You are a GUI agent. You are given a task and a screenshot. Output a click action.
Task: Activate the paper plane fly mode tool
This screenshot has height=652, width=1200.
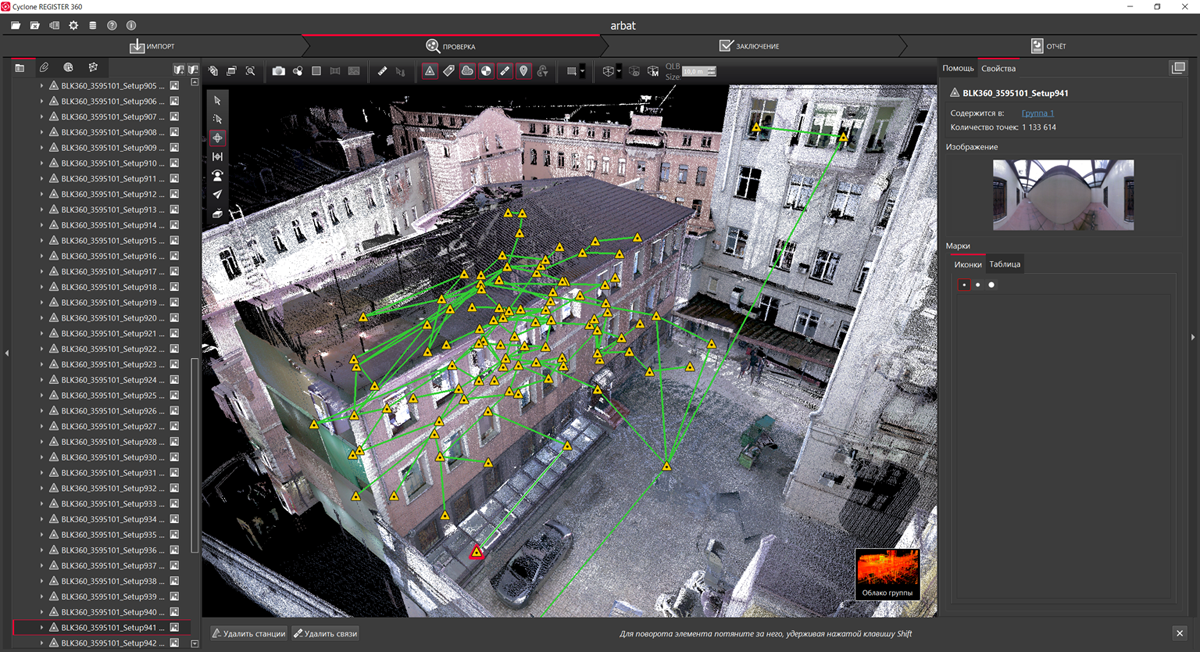(217, 195)
